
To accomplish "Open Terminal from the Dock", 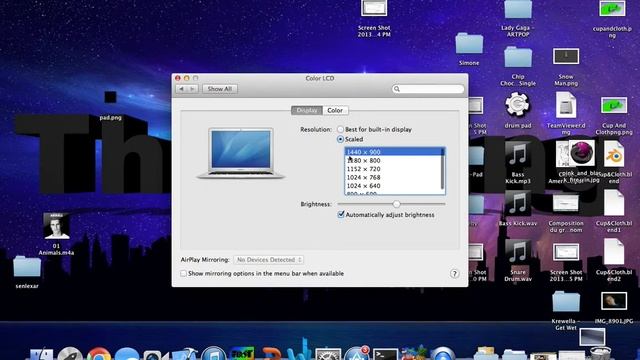I will click(x=385, y=354).
